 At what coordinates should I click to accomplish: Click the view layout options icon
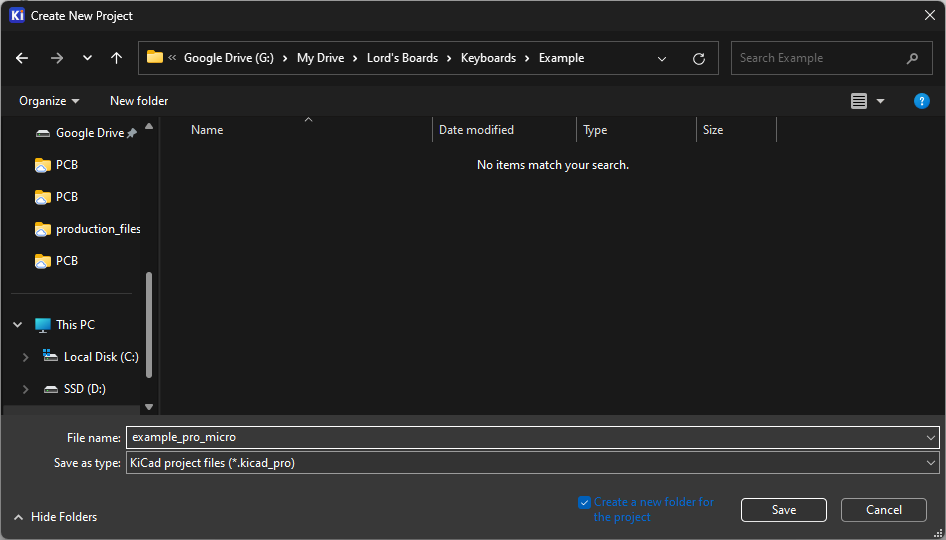click(859, 101)
